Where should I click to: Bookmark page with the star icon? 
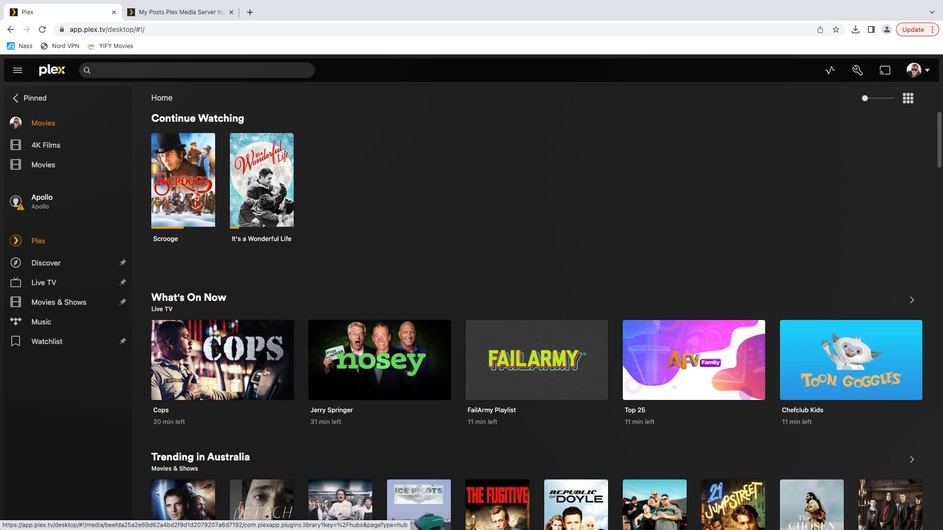click(836, 29)
